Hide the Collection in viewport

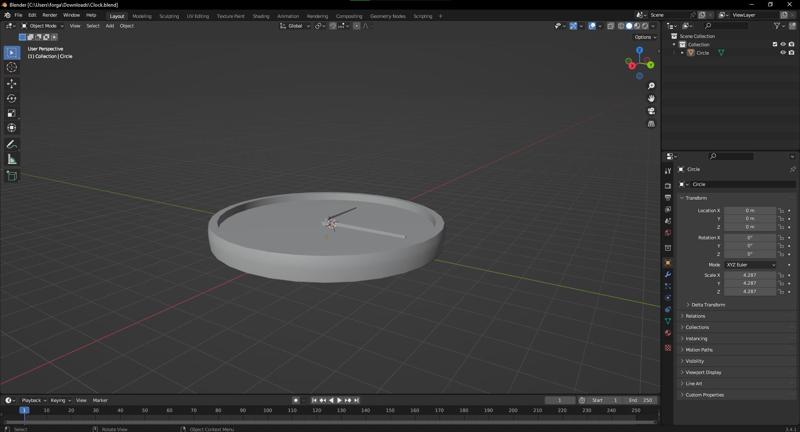pos(783,44)
